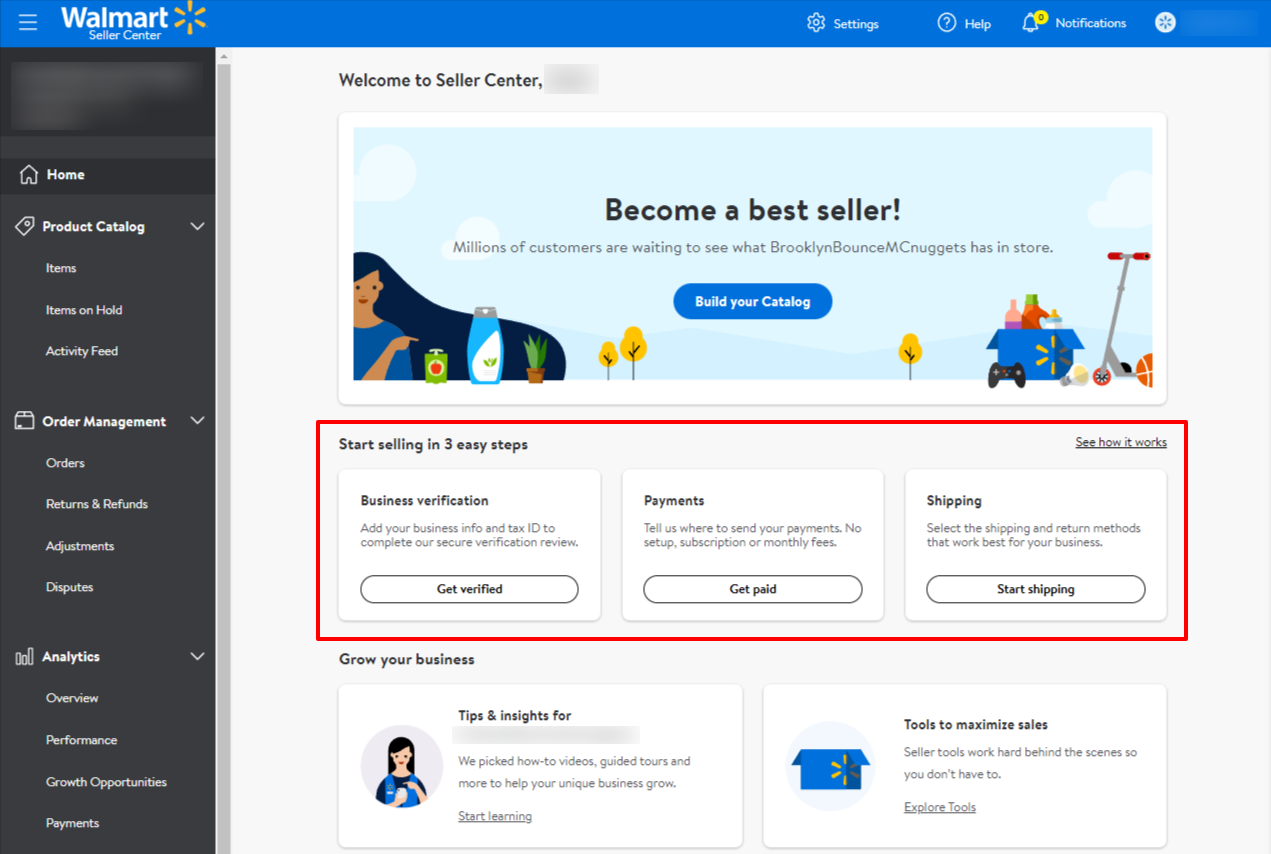
Task: Click the Get verified button
Action: tap(469, 589)
